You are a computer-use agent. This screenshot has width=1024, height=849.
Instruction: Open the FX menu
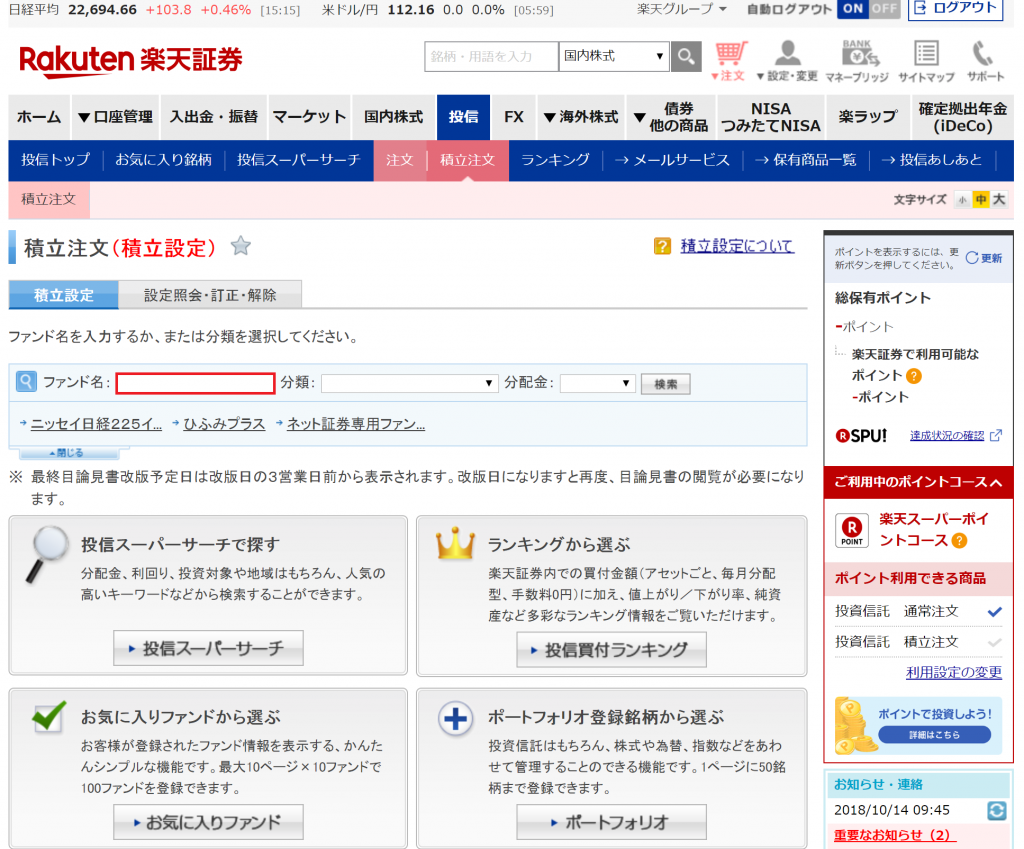click(x=513, y=117)
